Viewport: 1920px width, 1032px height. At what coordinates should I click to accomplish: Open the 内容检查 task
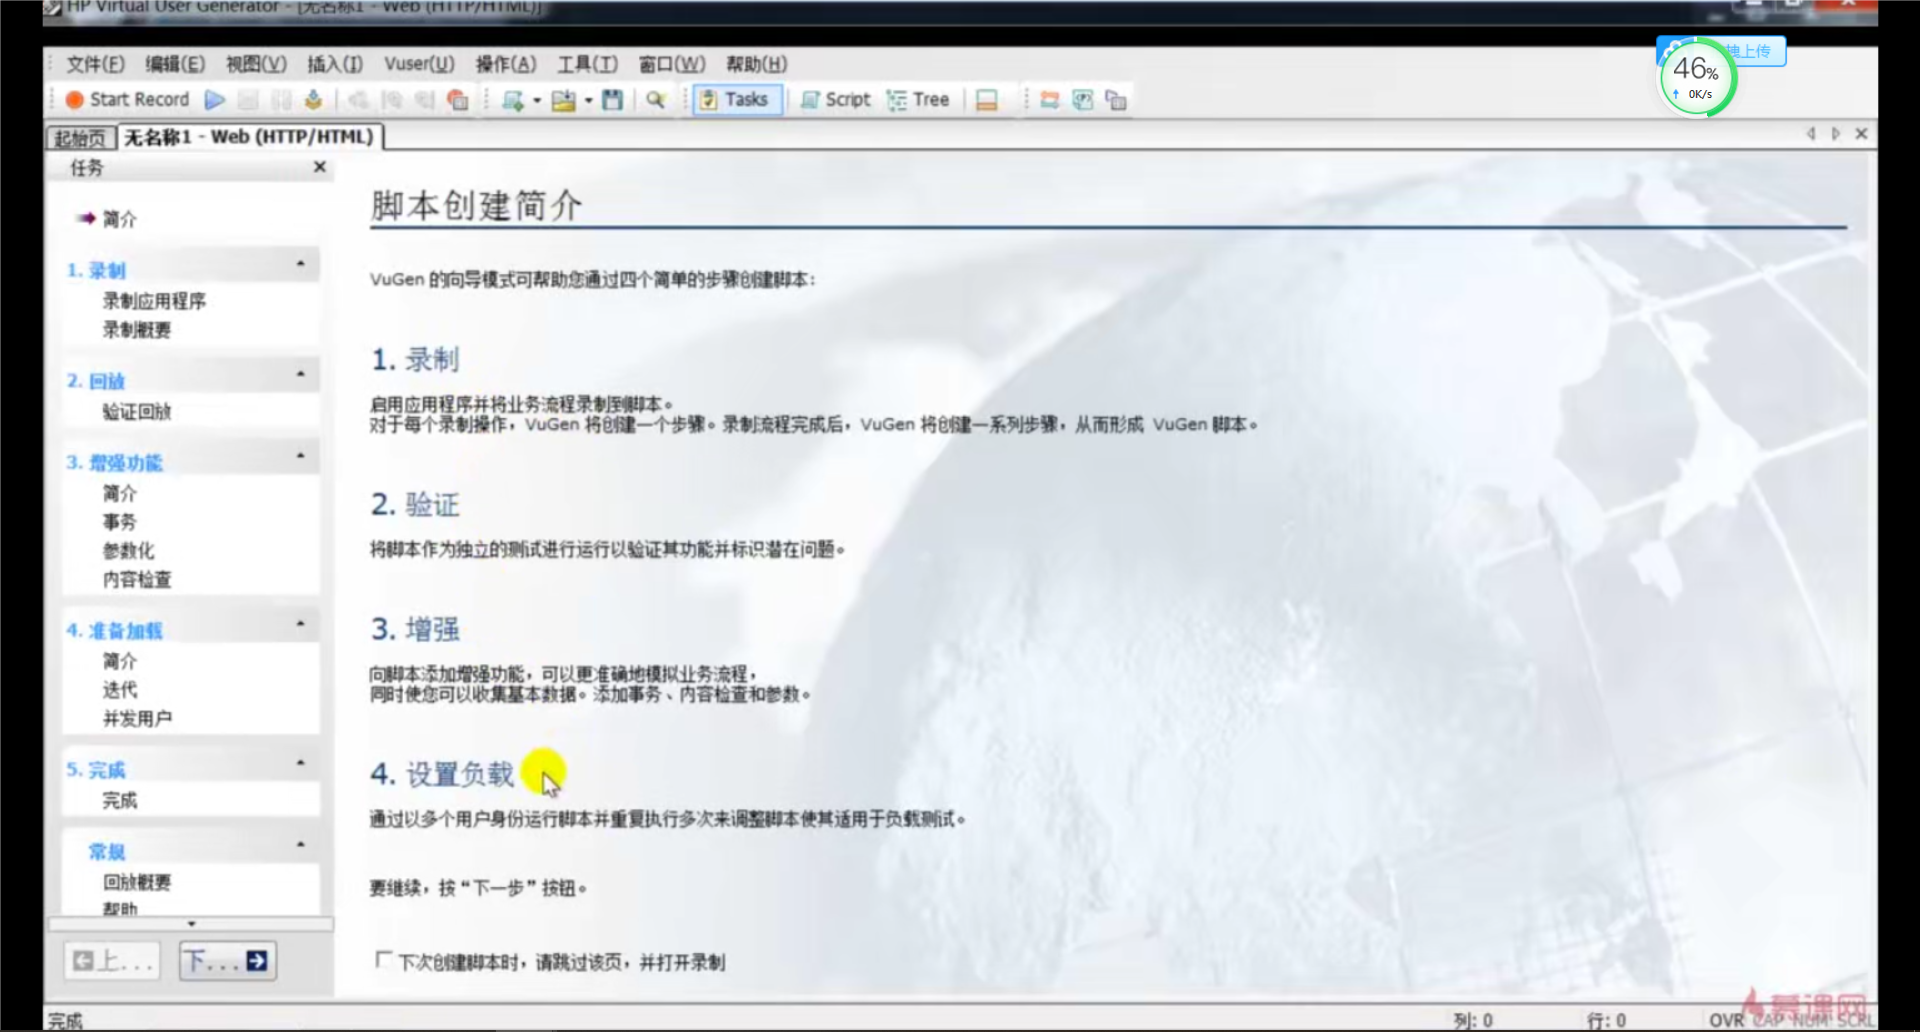pyautogui.click(x=137, y=580)
